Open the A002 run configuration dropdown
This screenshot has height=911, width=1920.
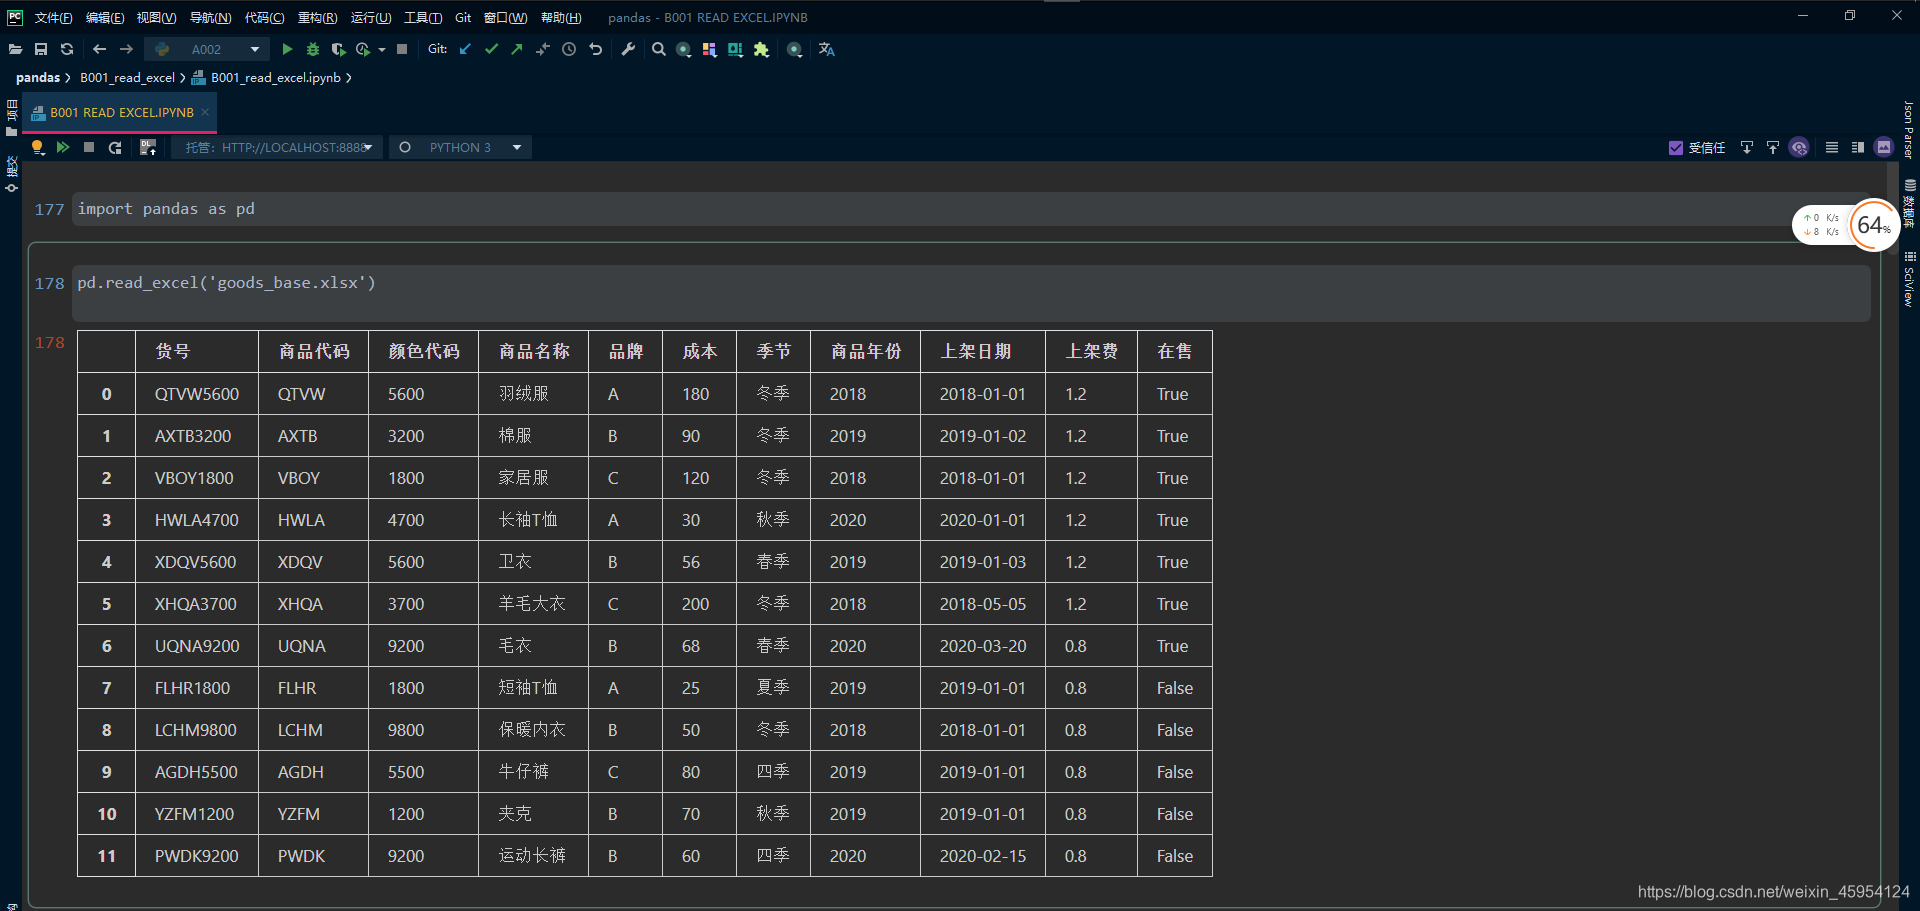point(206,49)
